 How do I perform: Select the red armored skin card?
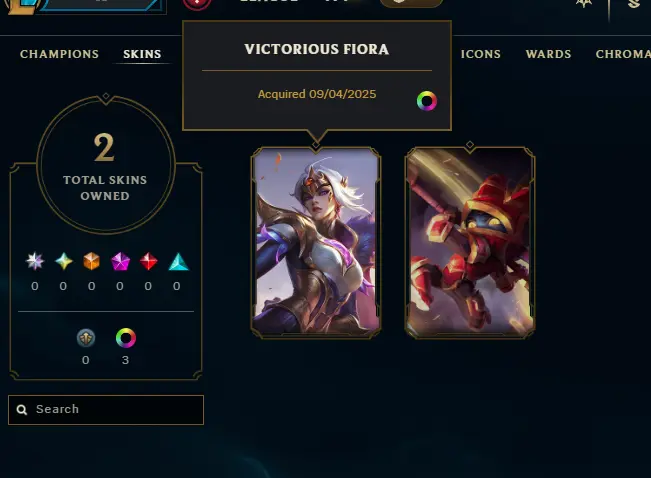tap(470, 243)
